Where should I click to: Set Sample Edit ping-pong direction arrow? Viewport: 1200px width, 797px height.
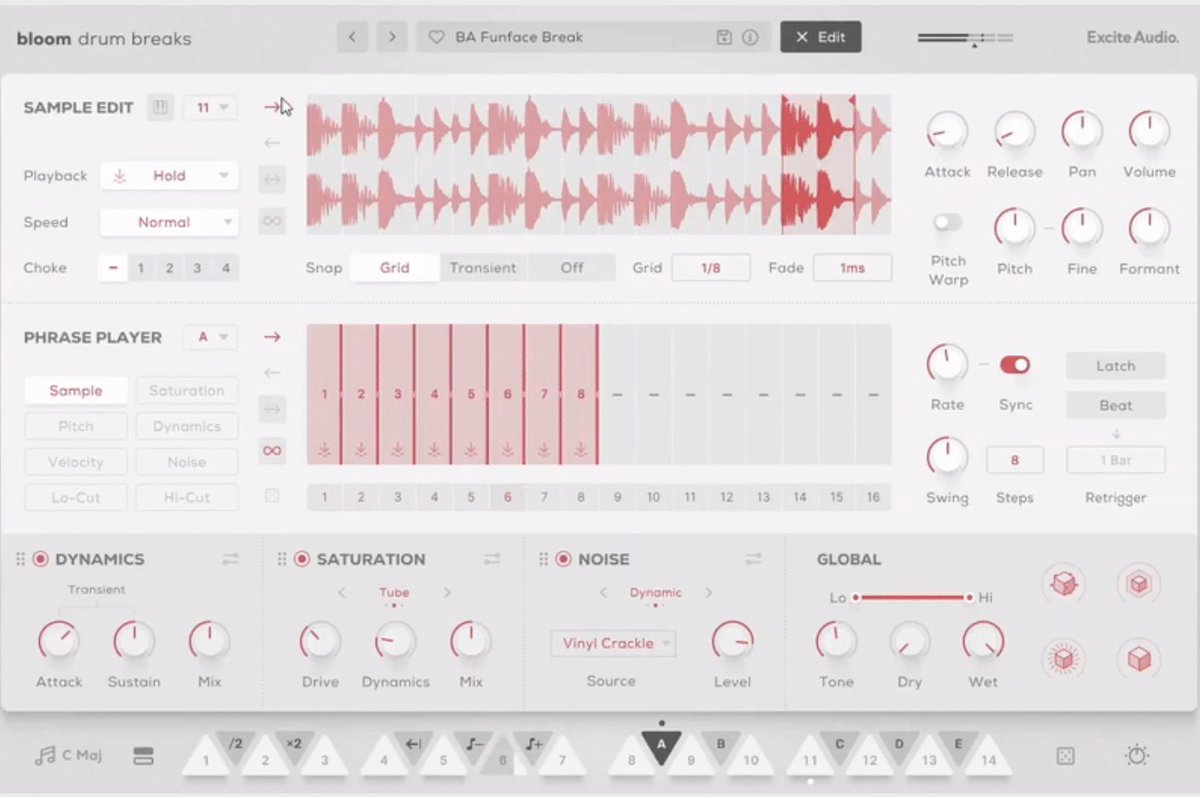272,180
